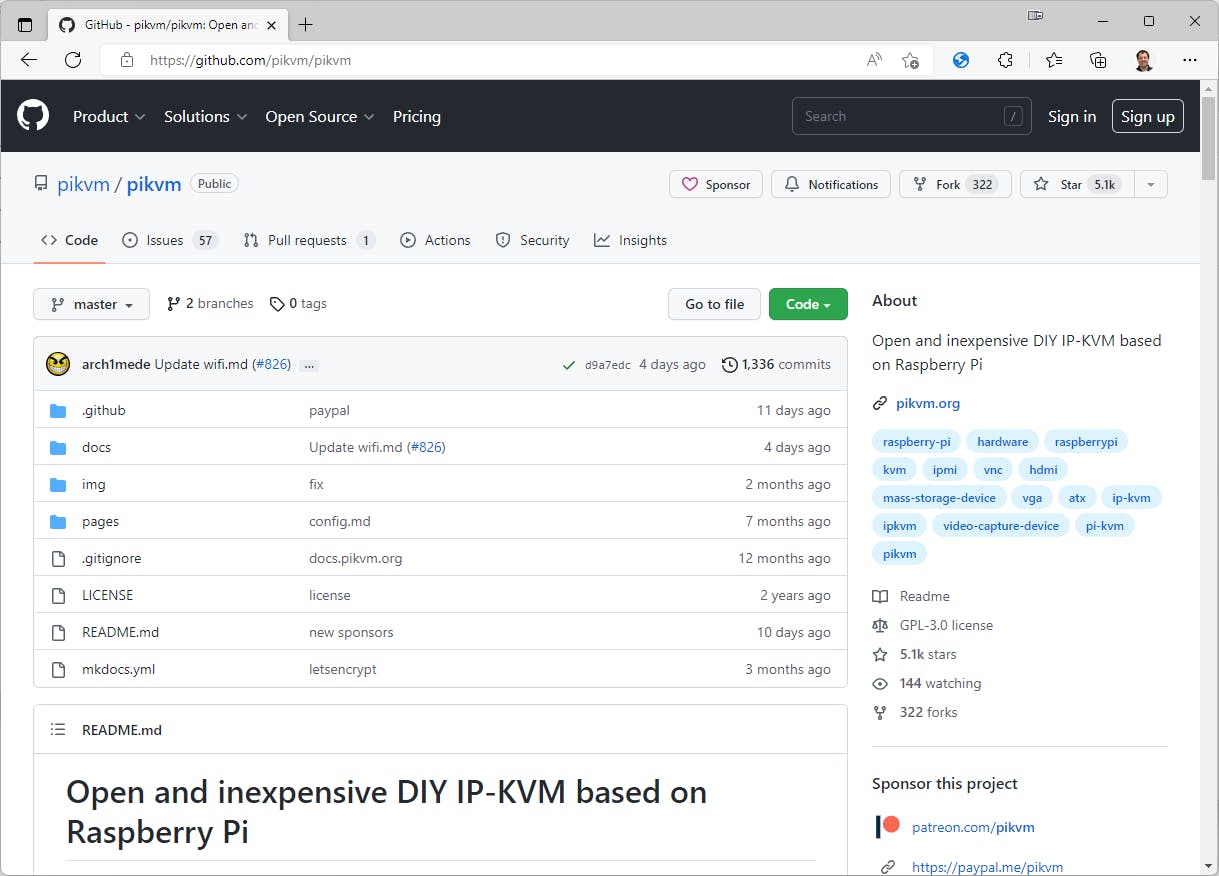Click the browser profile avatar

[x=1144, y=60]
